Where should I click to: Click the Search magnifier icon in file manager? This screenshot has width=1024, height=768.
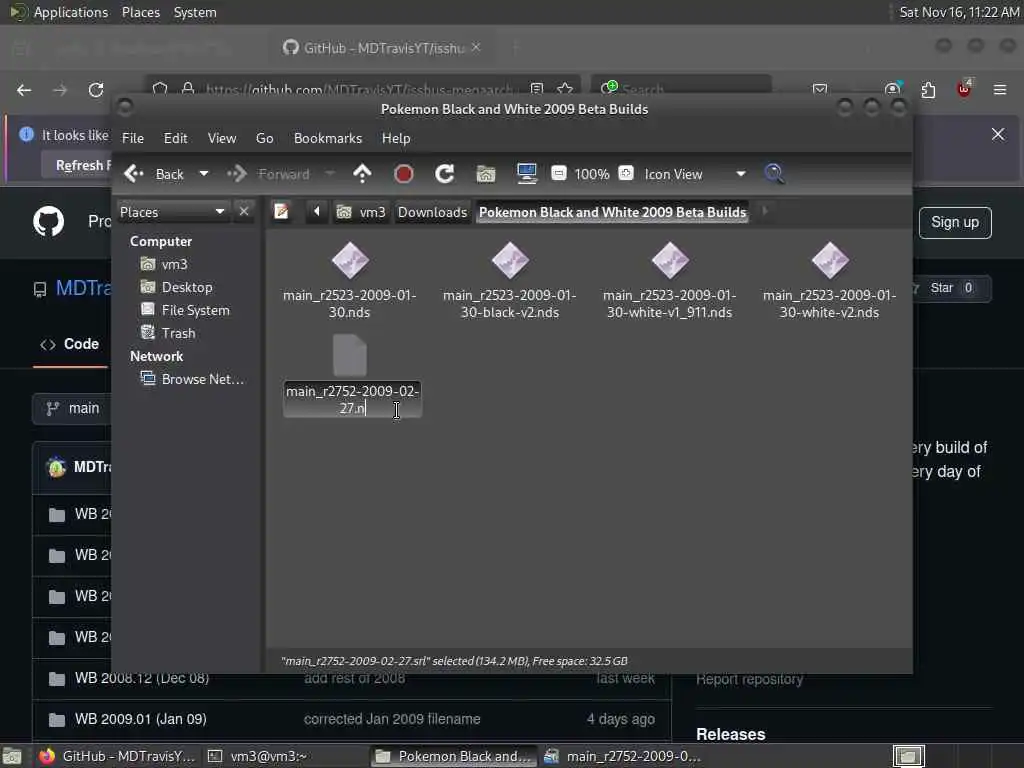point(775,174)
